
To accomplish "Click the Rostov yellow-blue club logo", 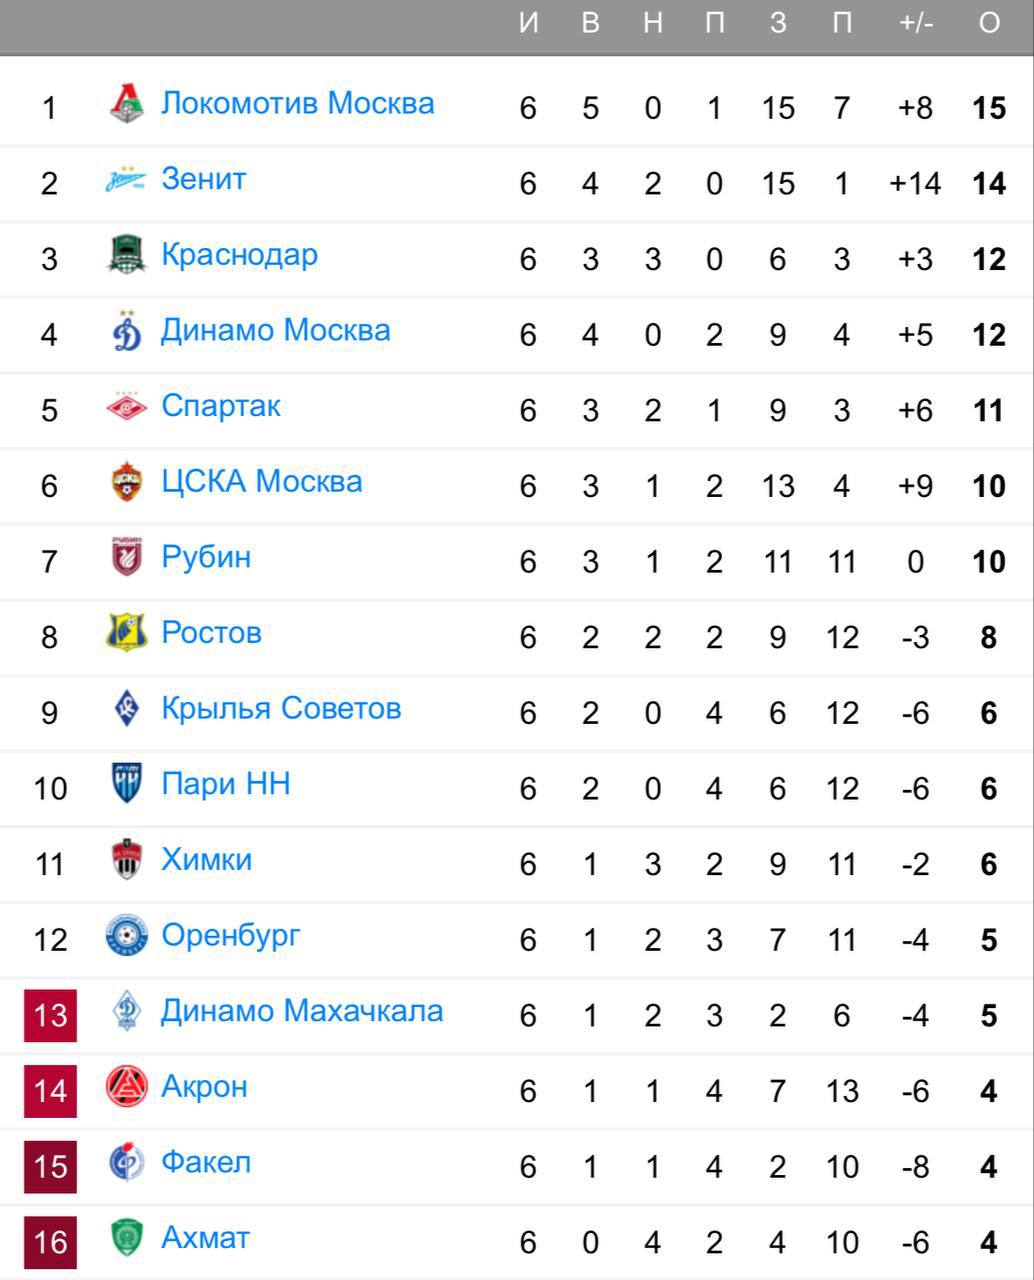I will 126,633.
